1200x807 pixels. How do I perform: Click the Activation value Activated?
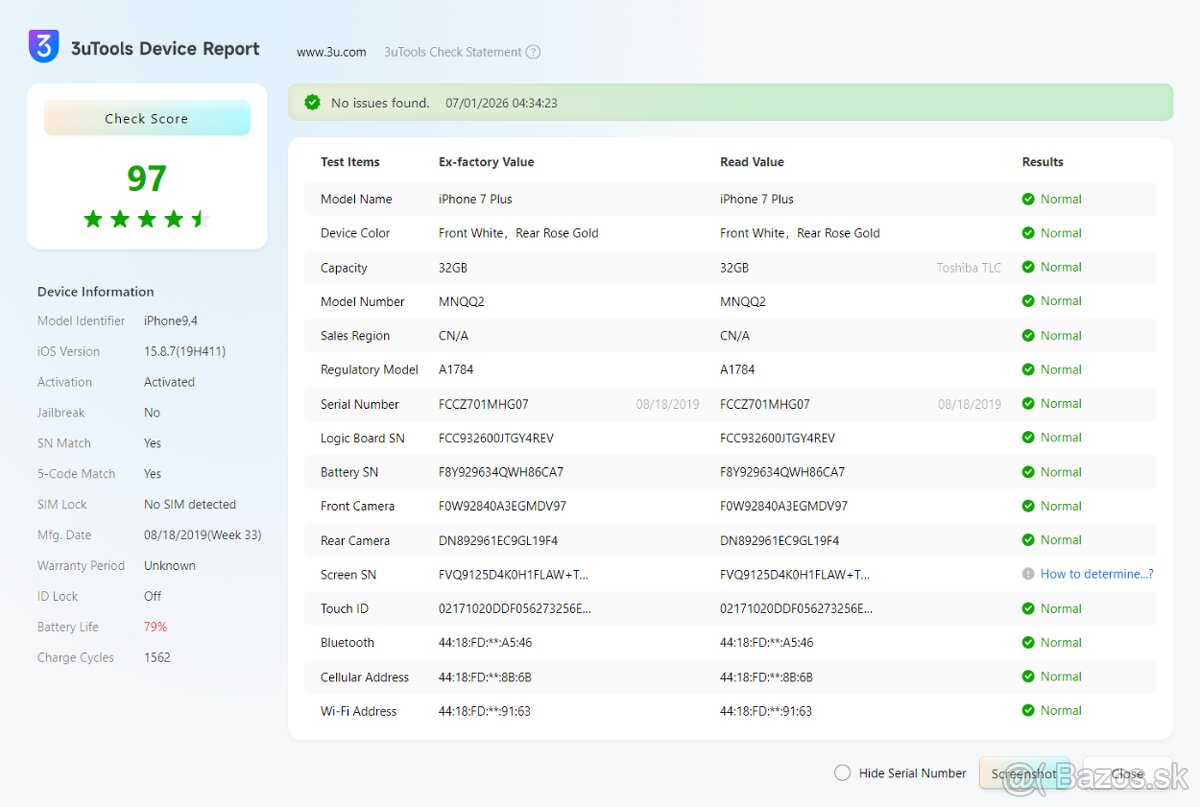click(x=169, y=382)
